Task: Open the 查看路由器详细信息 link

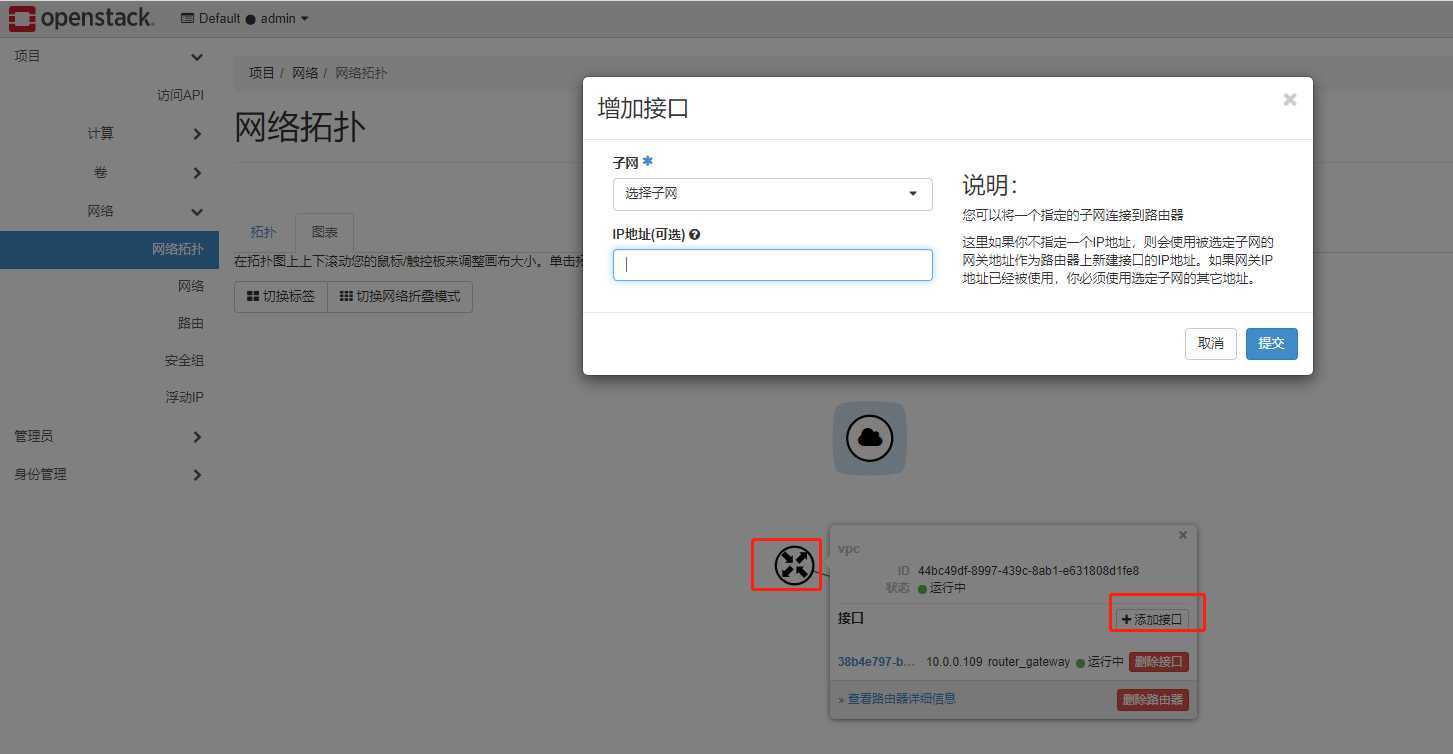Action: [x=902, y=699]
